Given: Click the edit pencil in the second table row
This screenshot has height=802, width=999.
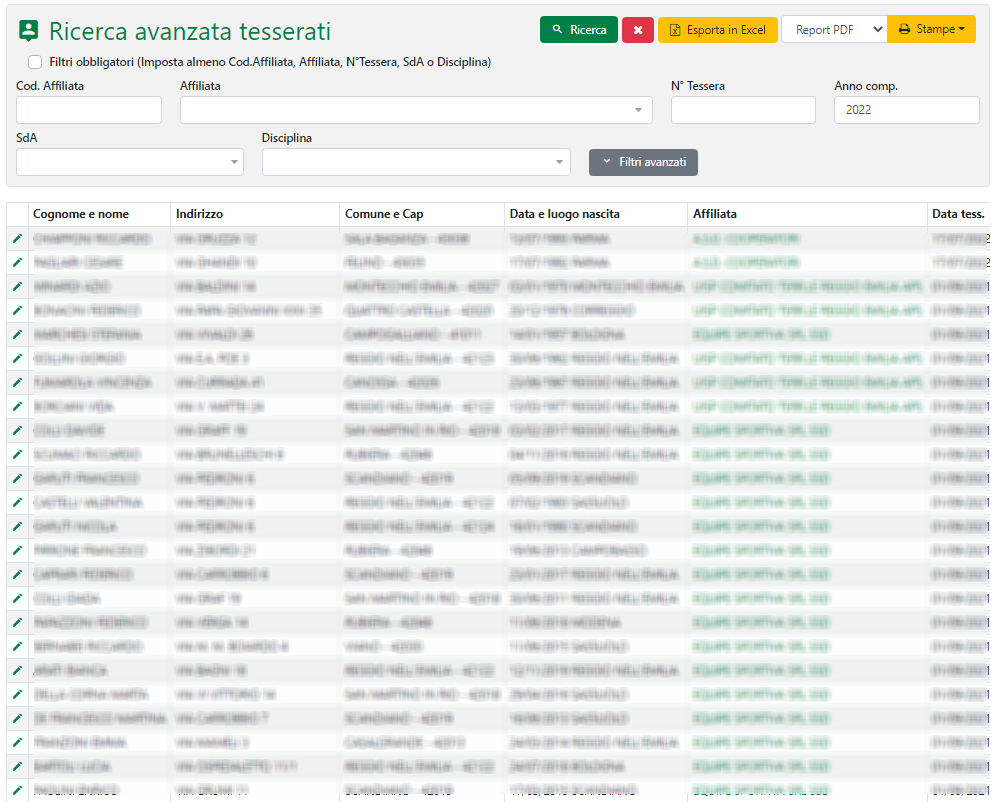Looking at the screenshot, I should (x=17, y=262).
